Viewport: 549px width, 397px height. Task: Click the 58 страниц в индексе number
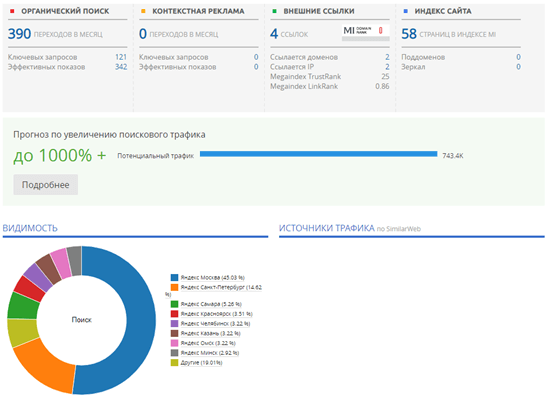click(409, 34)
